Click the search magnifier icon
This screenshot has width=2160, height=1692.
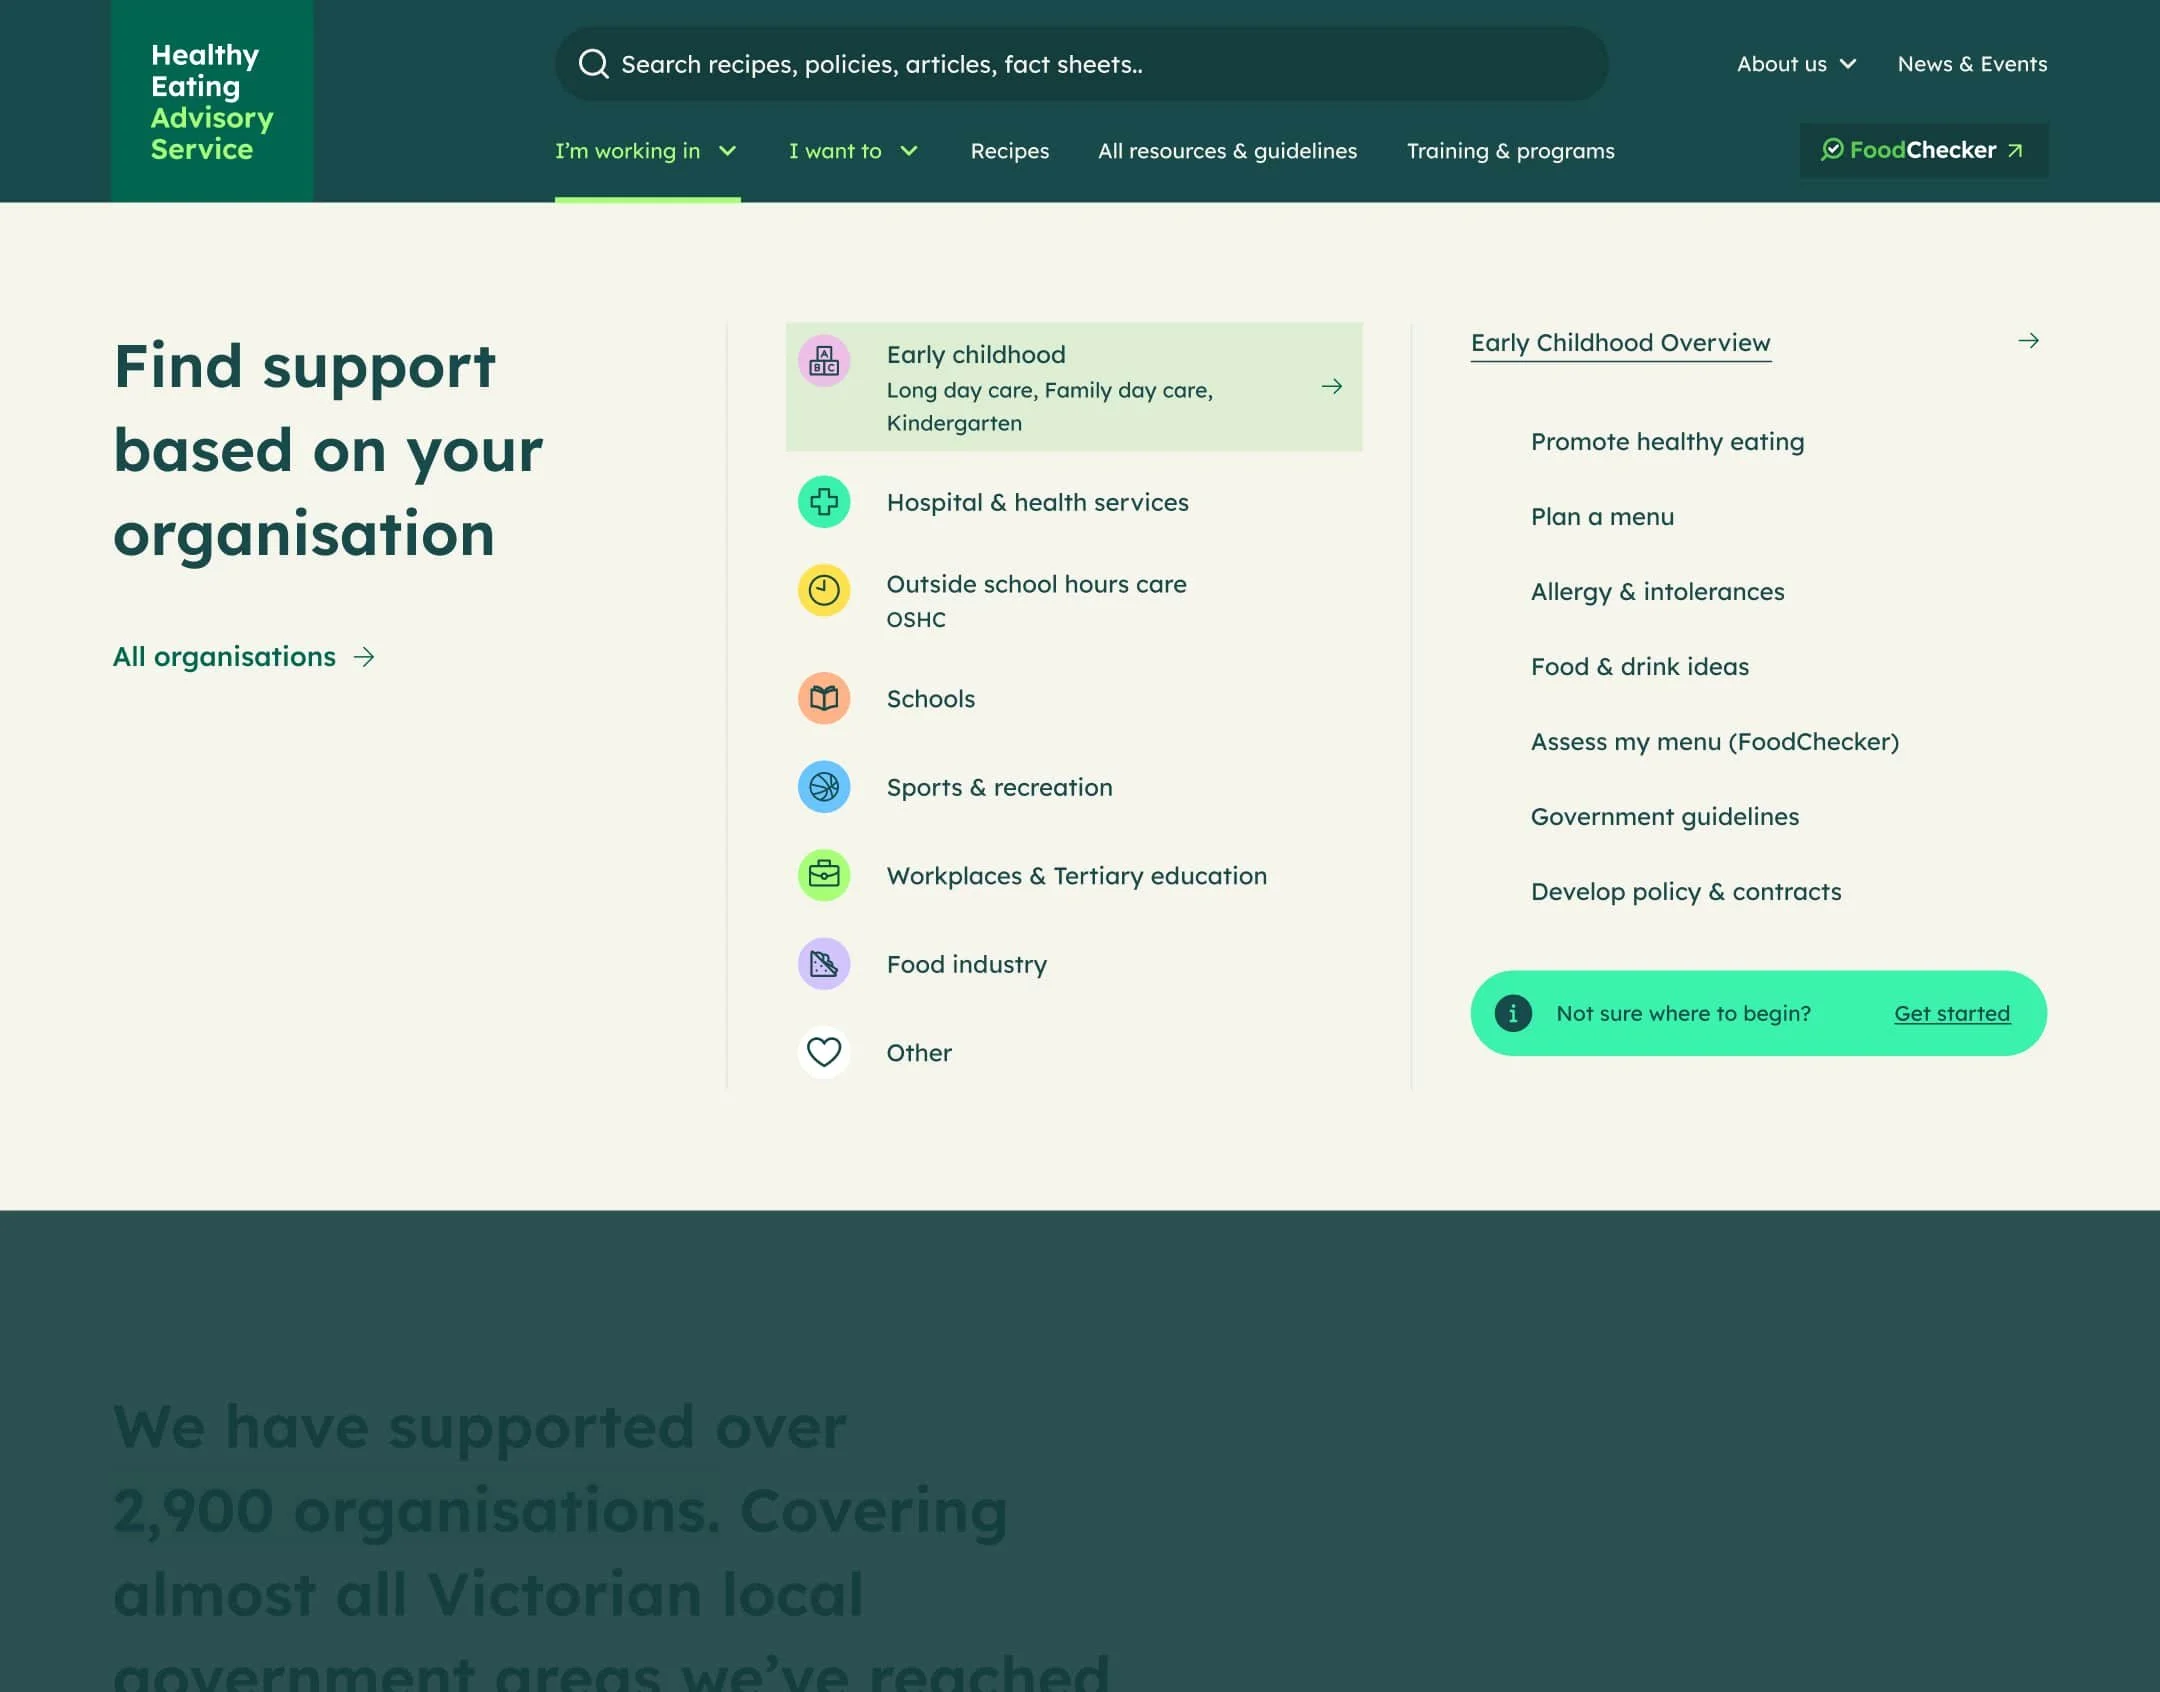pos(594,64)
